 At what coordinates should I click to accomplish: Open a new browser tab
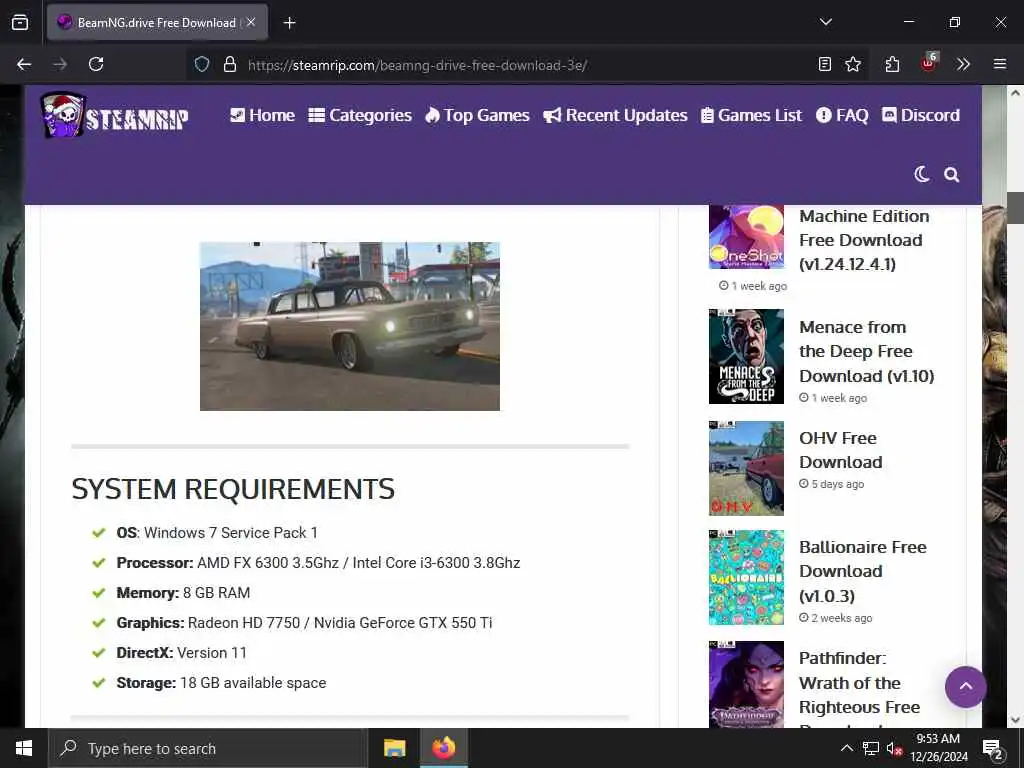(289, 23)
